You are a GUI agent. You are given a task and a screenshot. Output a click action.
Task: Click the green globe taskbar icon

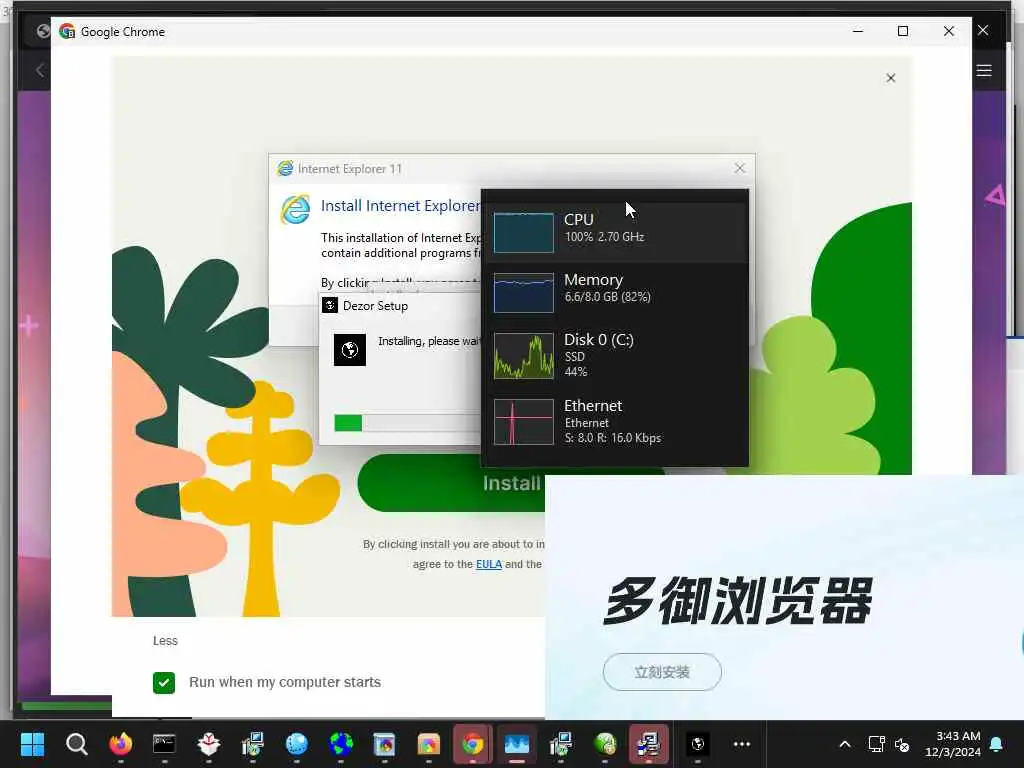605,744
